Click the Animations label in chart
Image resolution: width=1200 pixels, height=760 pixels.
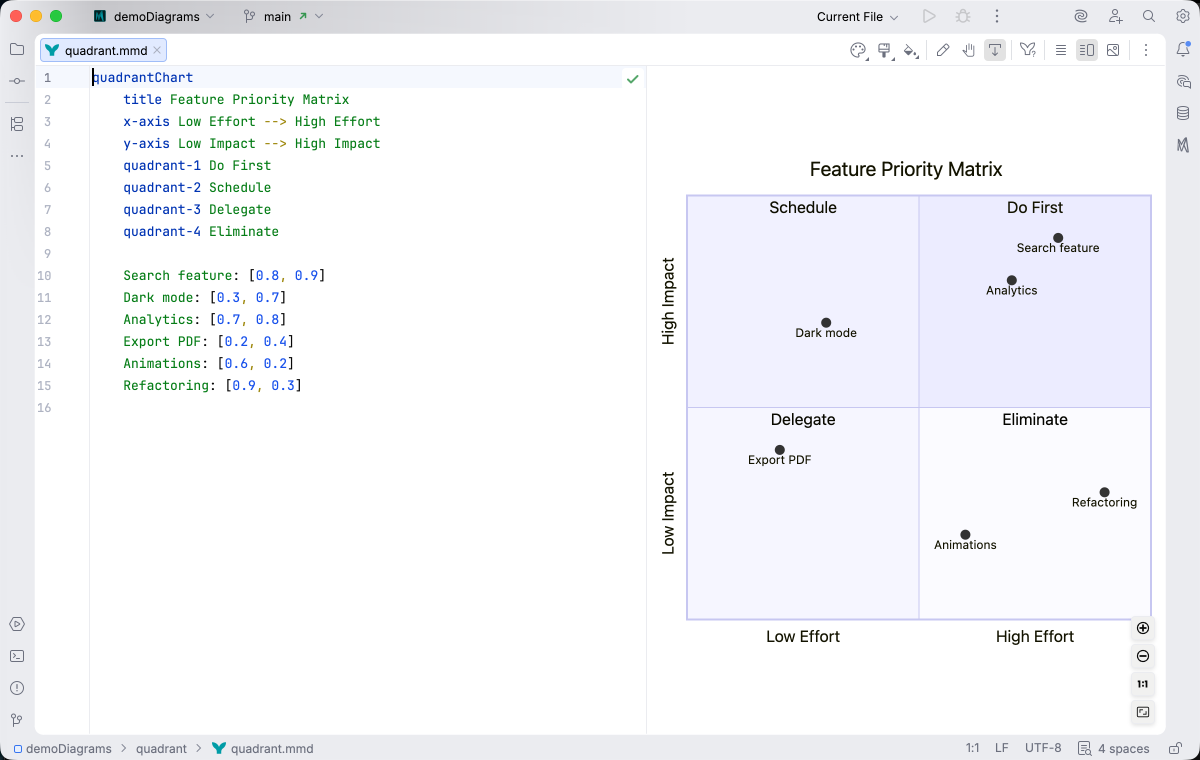(965, 545)
